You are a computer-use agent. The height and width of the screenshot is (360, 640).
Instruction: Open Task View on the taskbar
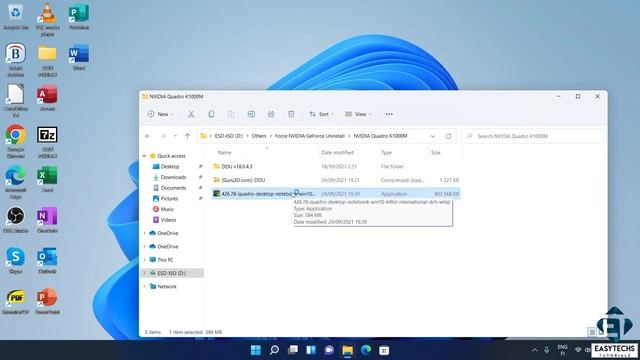pyautogui.click(x=293, y=350)
